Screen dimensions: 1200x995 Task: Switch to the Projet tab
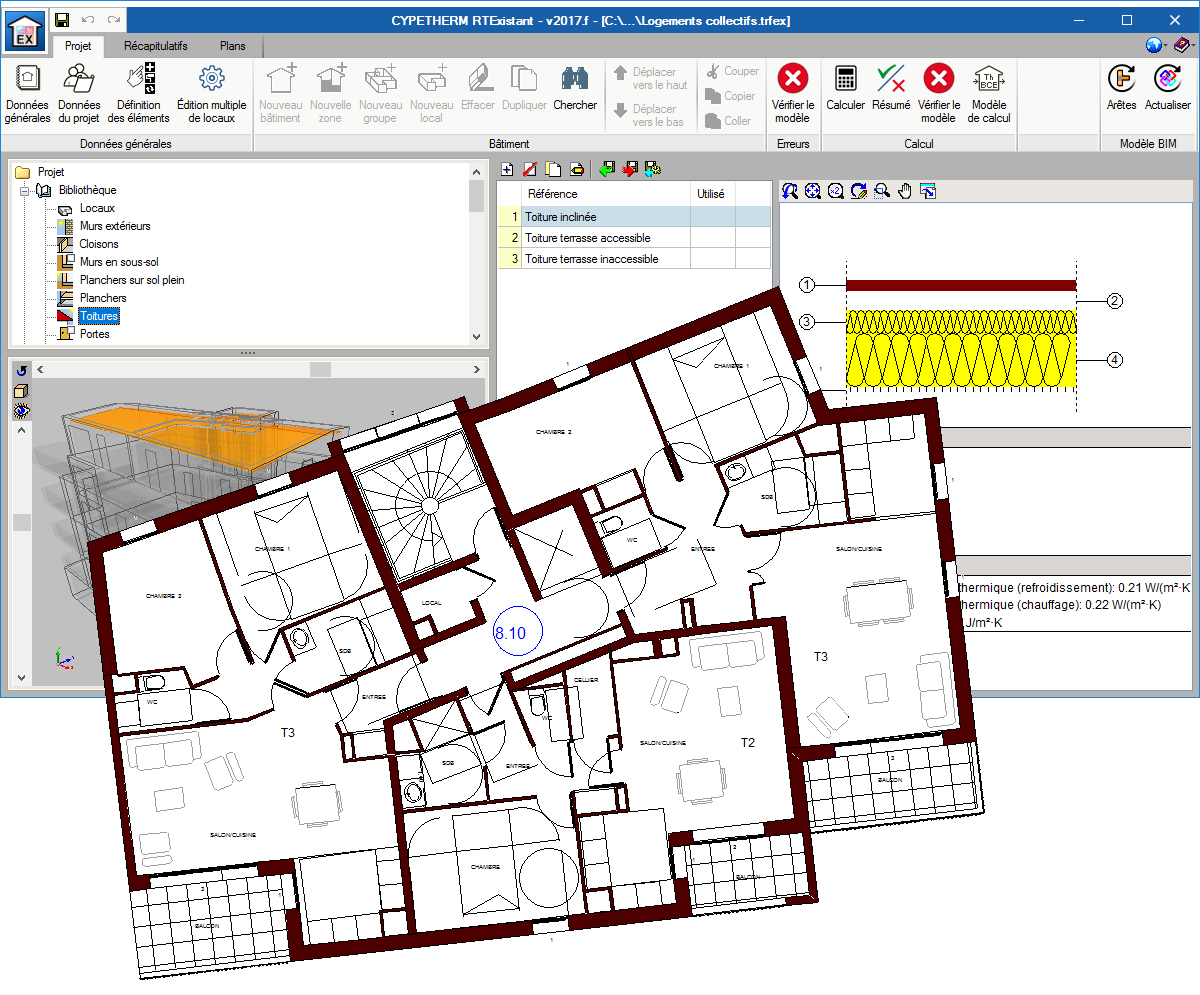(x=78, y=46)
